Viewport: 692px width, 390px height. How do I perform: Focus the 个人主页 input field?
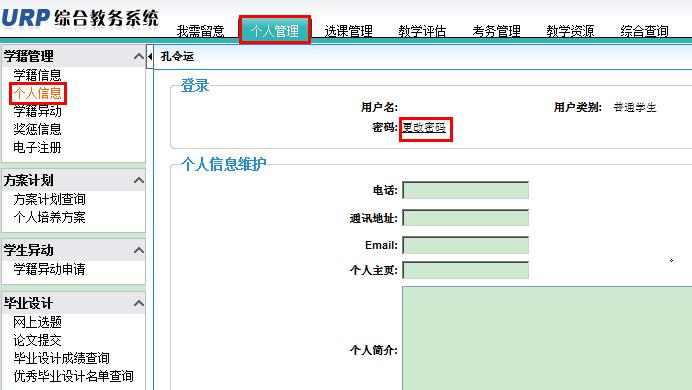(x=466, y=270)
